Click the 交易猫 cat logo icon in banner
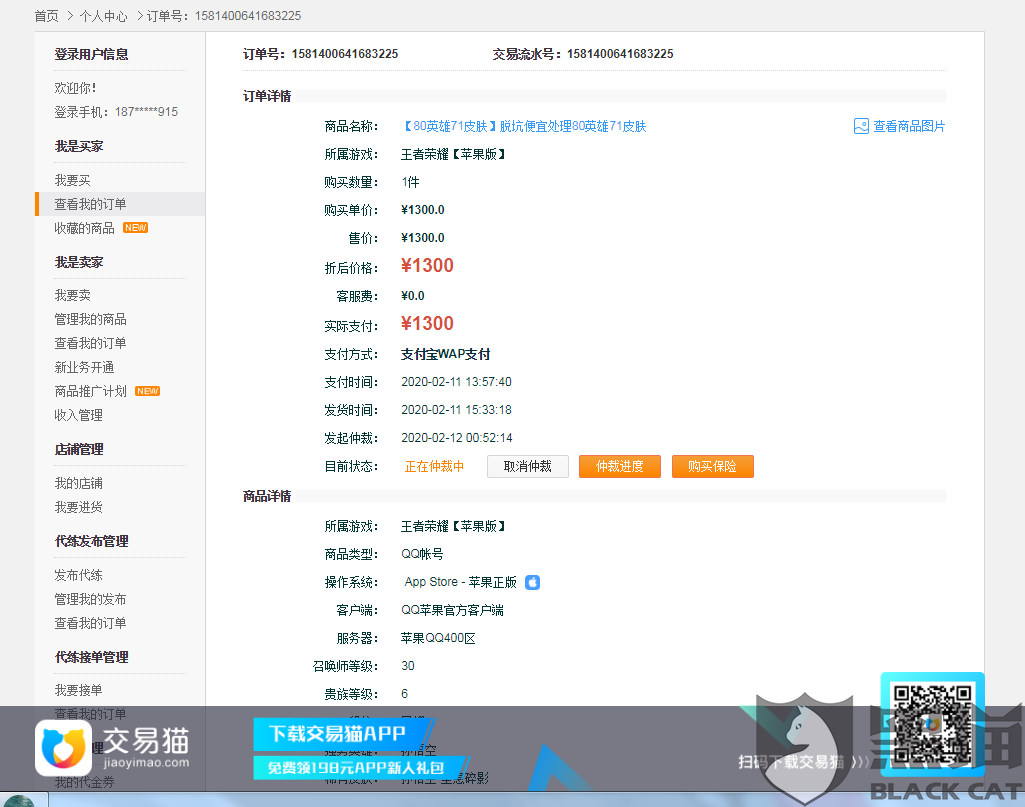Screen dimensions: 1025x807 [63, 748]
